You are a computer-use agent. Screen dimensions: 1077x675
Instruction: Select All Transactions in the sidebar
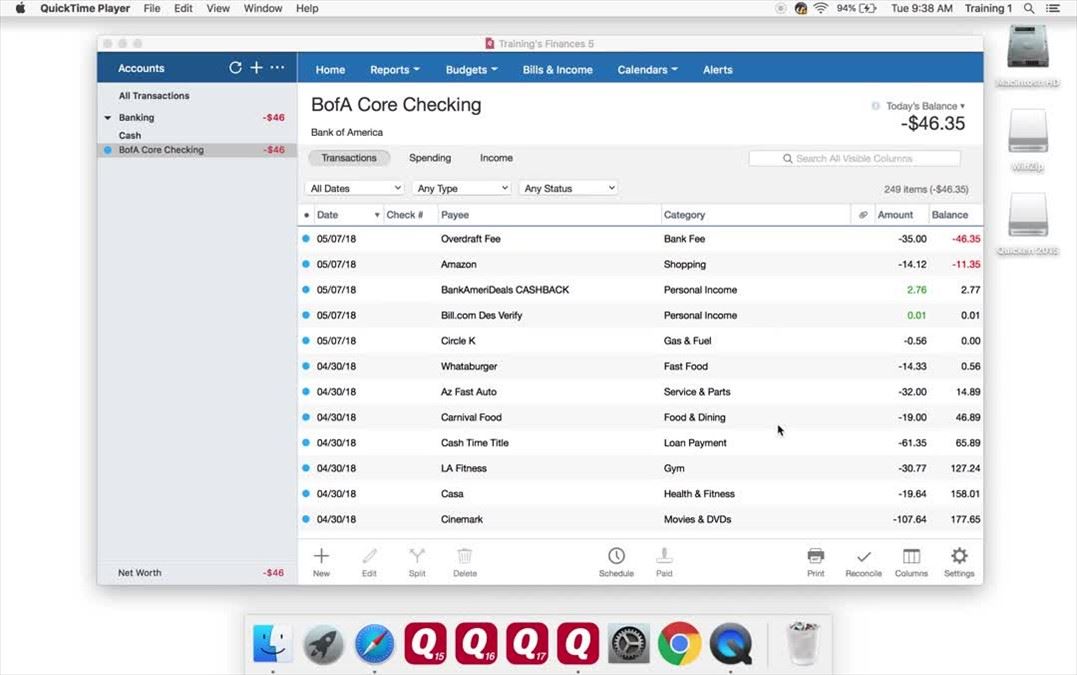coord(154,96)
